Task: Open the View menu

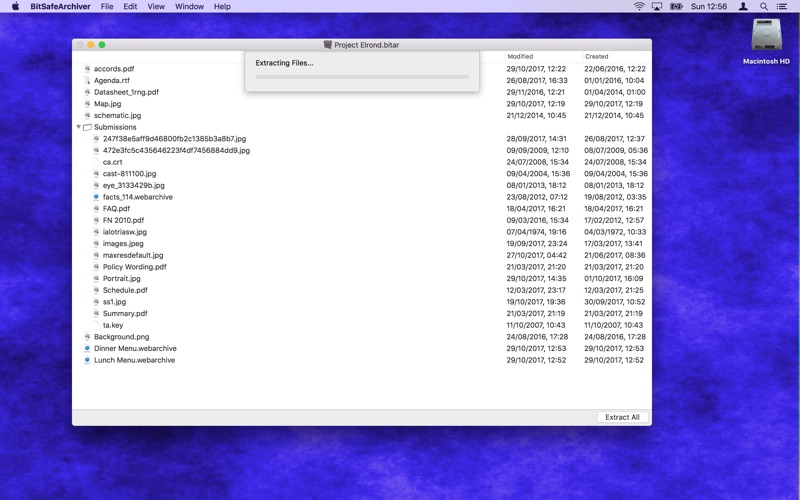Action: 156,6
